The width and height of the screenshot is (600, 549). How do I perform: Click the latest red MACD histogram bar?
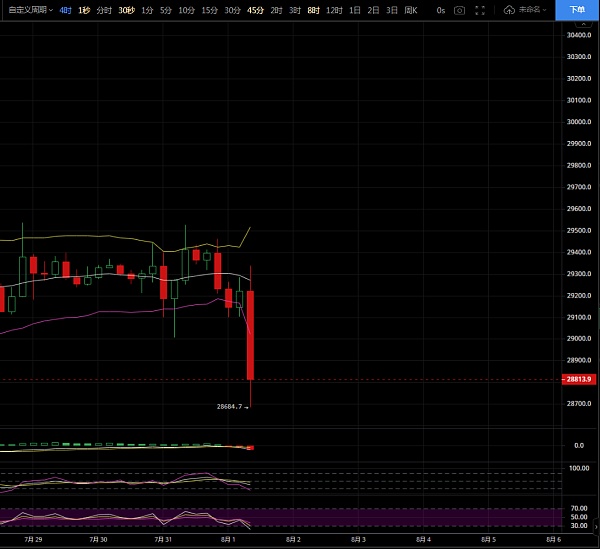pyautogui.click(x=250, y=448)
